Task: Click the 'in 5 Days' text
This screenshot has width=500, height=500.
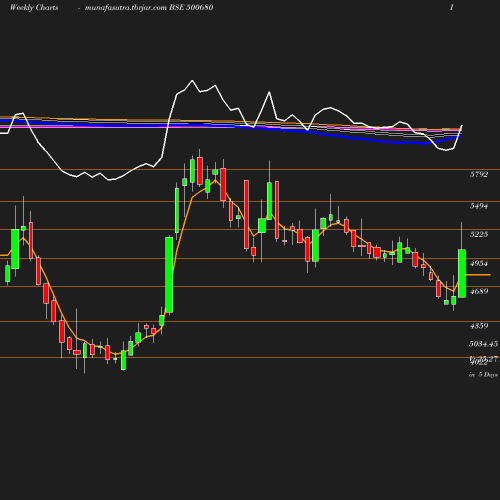Action: click(483, 374)
